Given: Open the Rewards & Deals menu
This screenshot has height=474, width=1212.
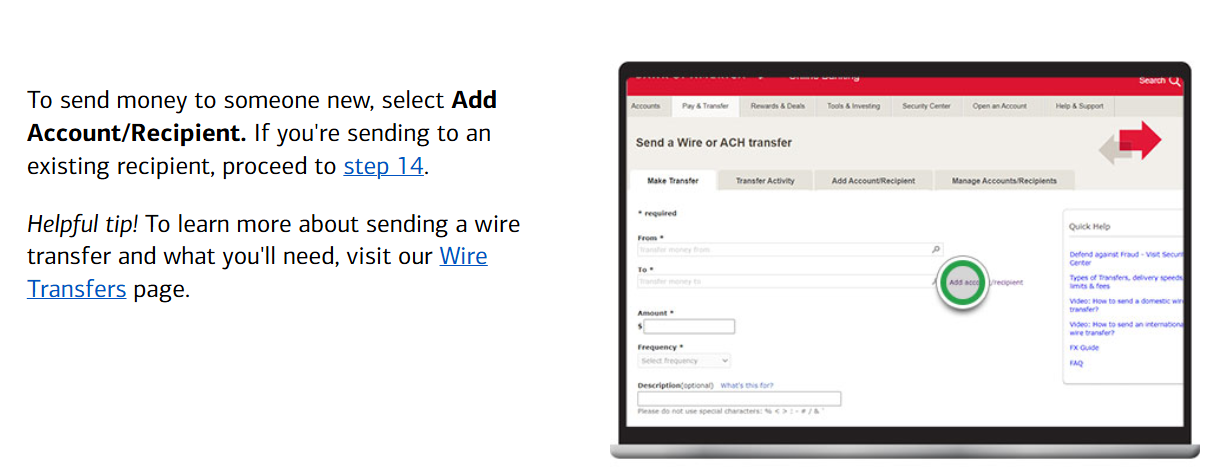Looking at the screenshot, I should pos(777,106).
